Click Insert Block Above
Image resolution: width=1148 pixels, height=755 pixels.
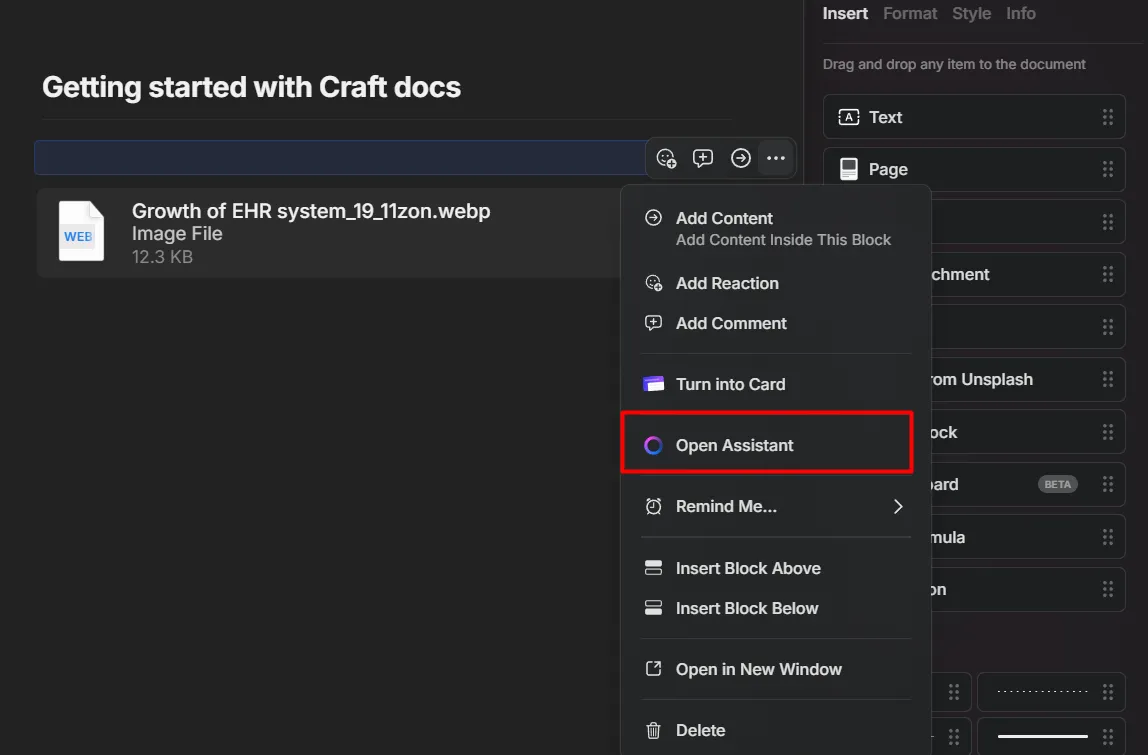coord(748,568)
